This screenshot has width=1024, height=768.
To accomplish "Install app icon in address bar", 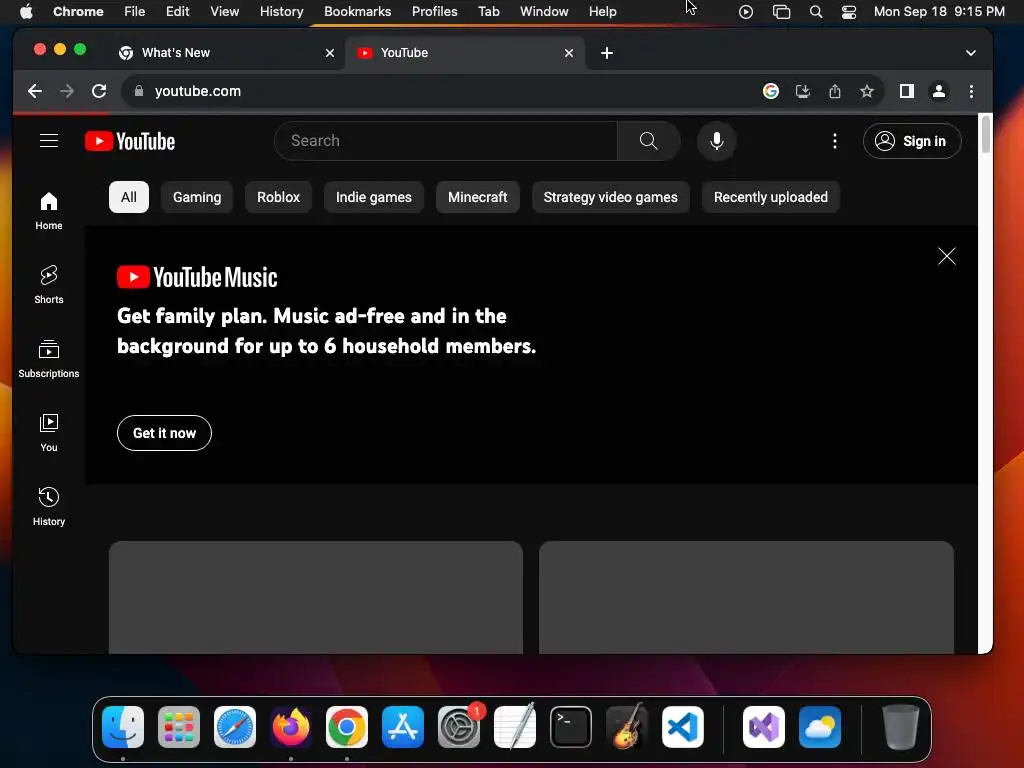I will point(803,91).
